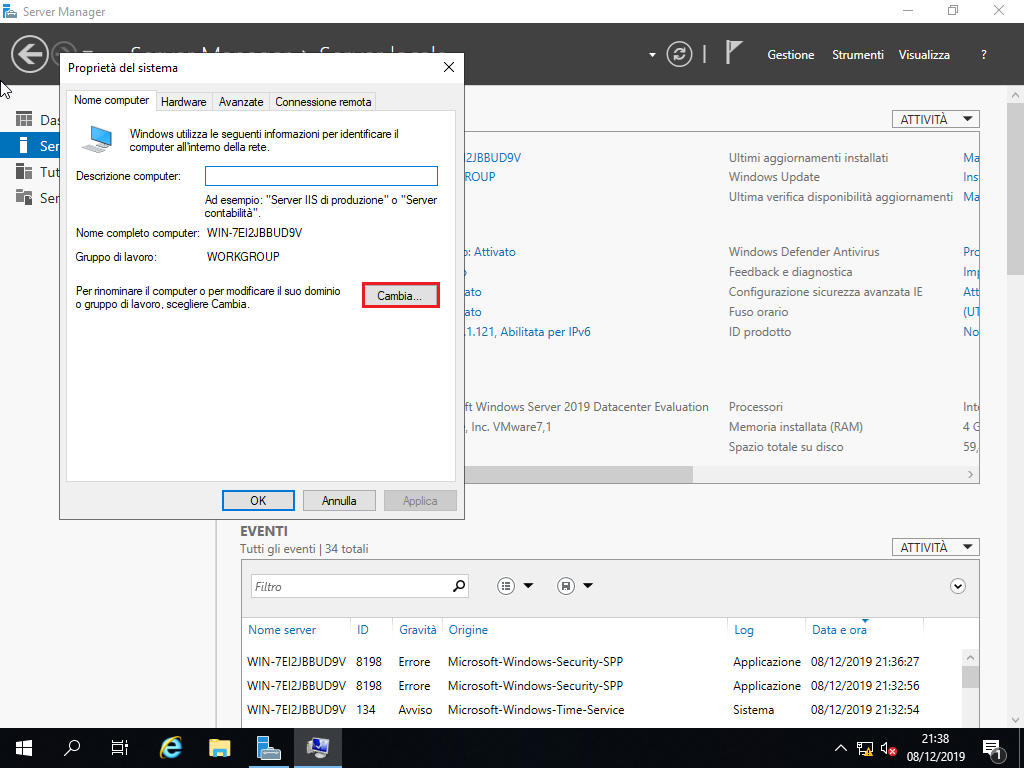The width and height of the screenshot is (1024, 768).
Task: Open the save query disk icon
Action: (x=566, y=586)
